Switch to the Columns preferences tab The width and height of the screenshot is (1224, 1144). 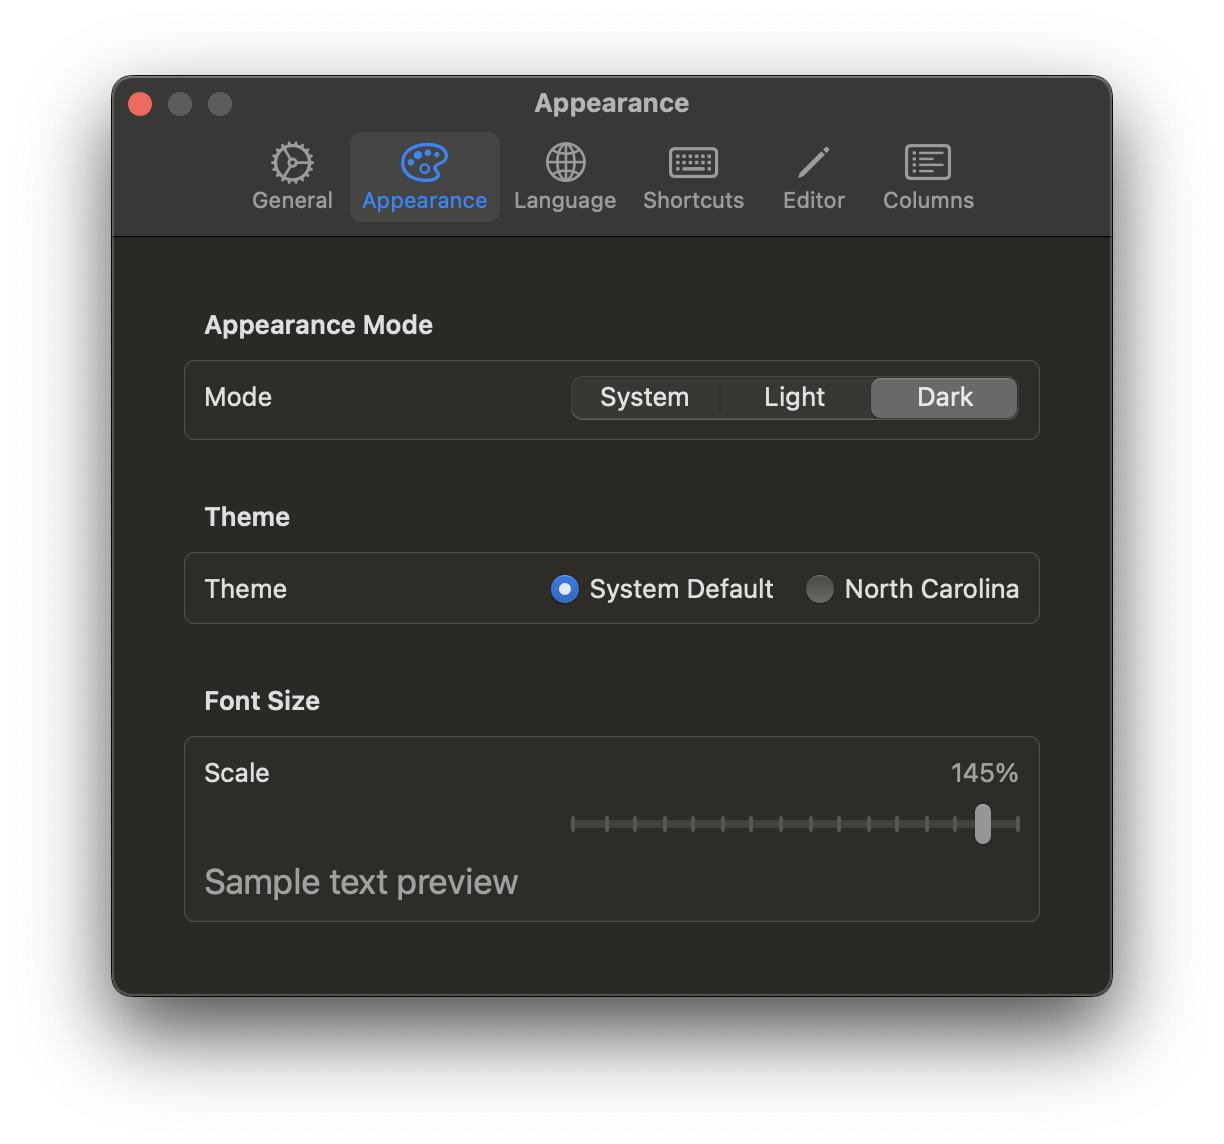pyautogui.click(x=927, y=178)
